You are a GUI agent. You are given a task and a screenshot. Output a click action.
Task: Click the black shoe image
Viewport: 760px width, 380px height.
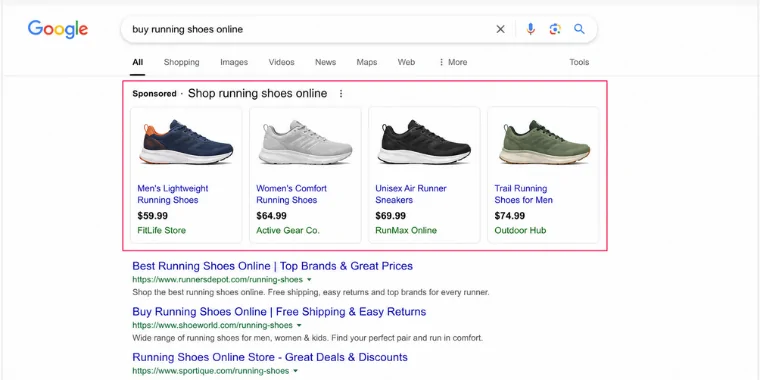(424, 142)
